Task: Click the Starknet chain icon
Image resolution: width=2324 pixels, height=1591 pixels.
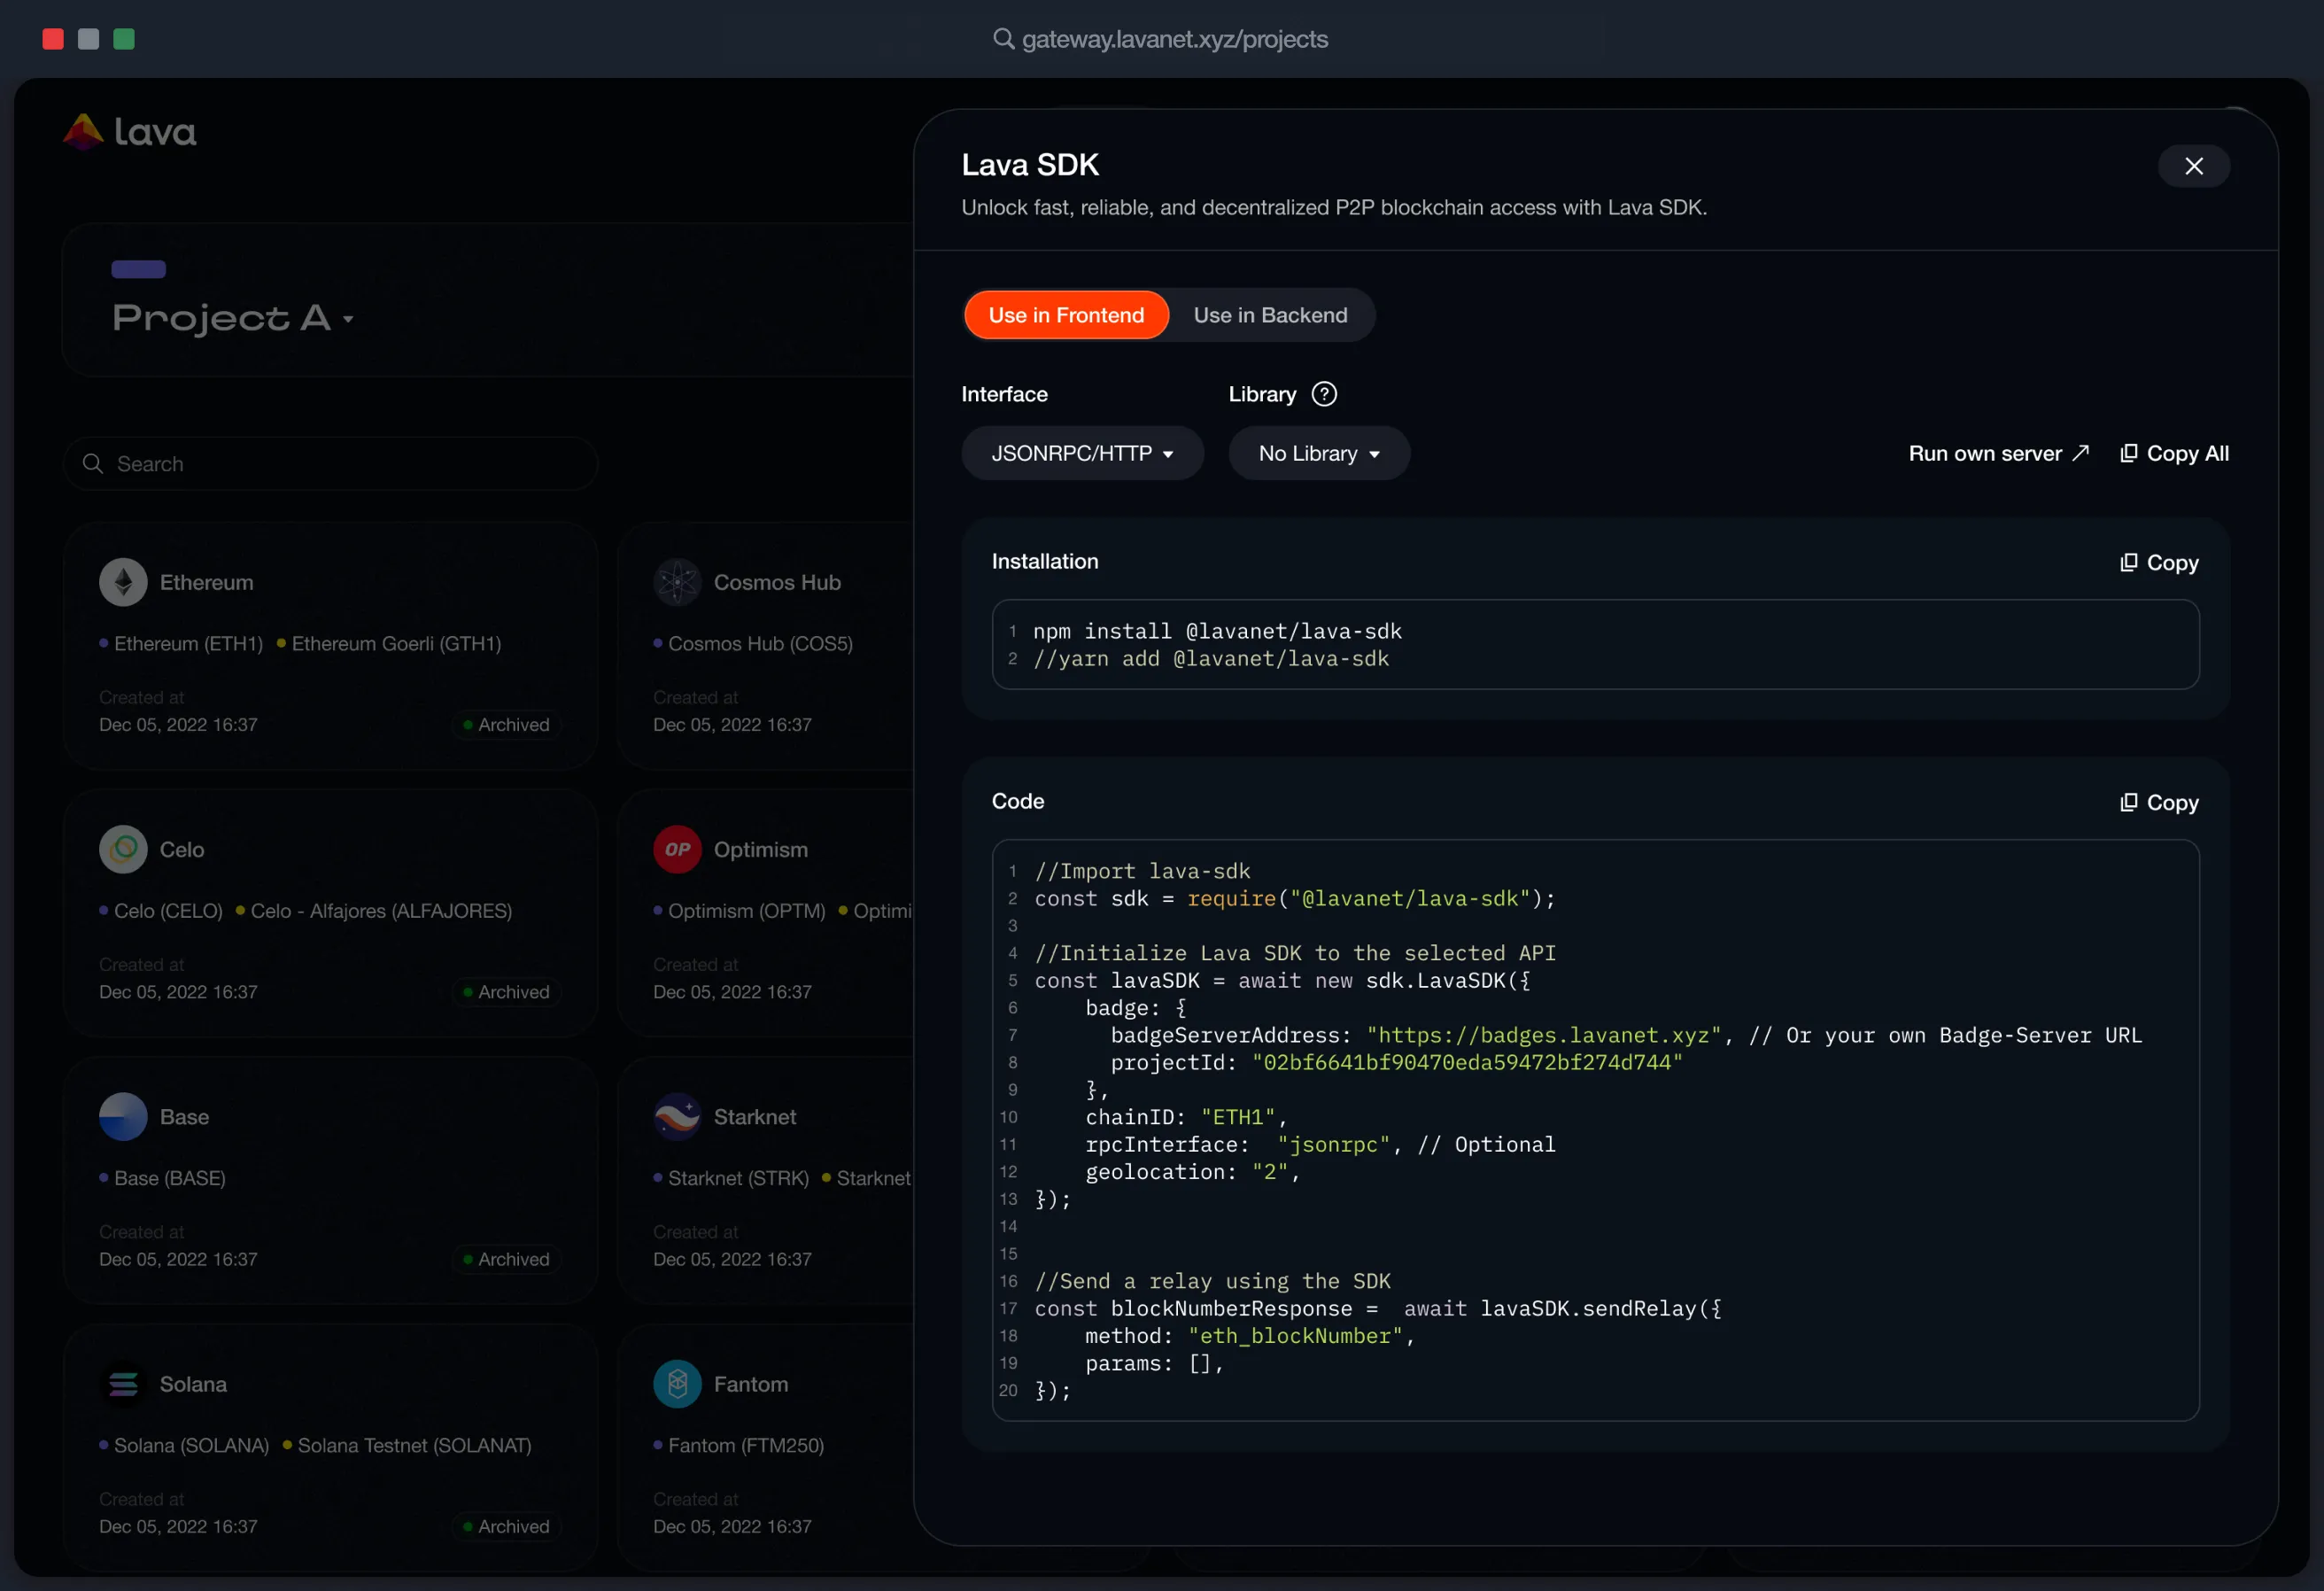Action: point(677,1116)
